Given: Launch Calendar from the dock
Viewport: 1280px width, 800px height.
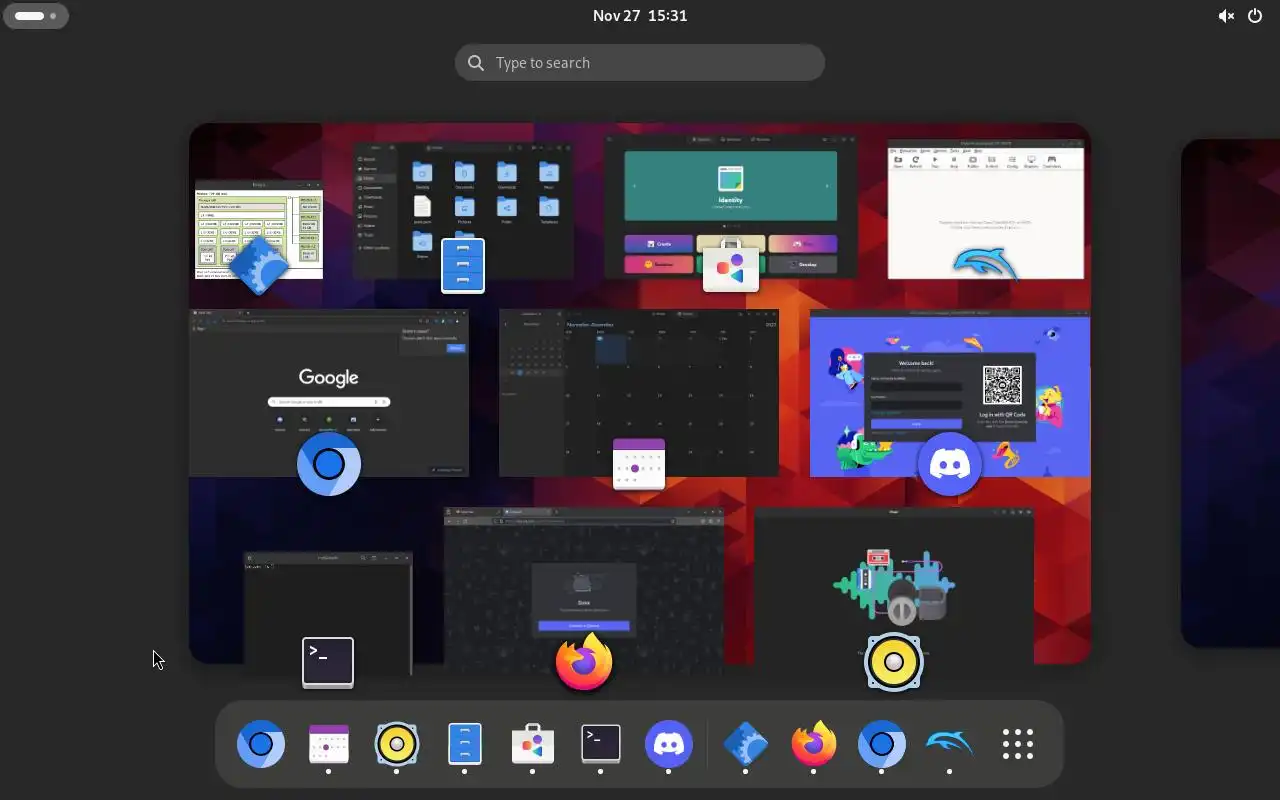Looking at the screenshot, I should [329, 745].
